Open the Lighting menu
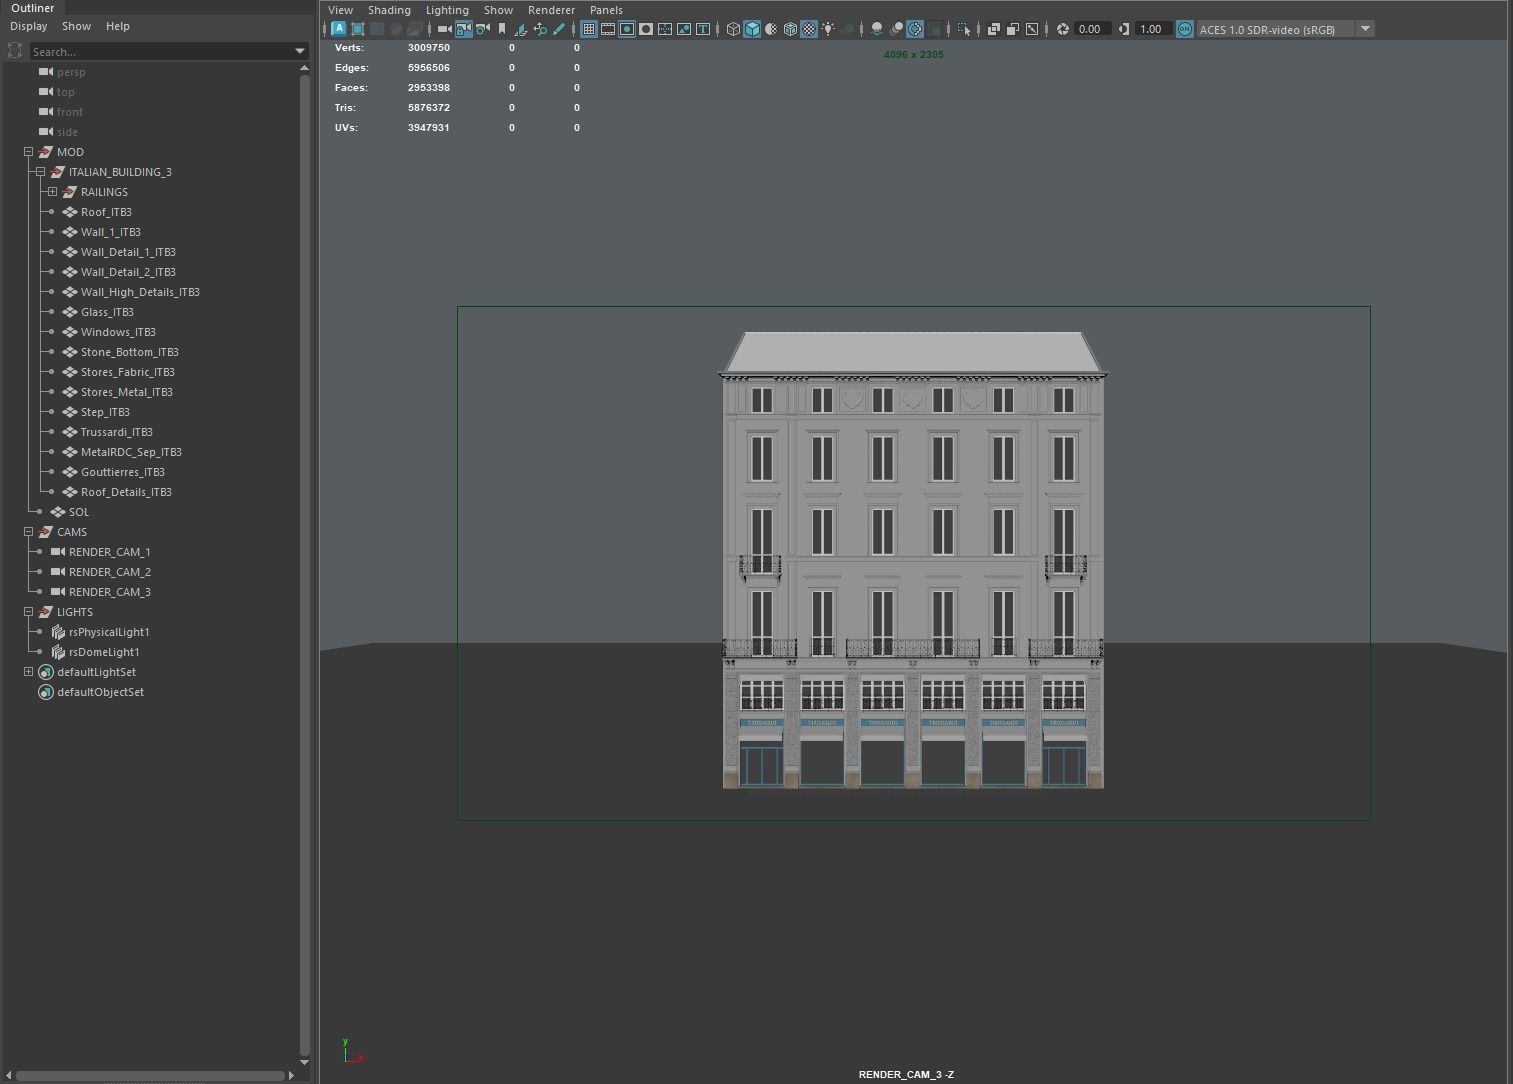Image resolution: width=1513 pixels, height=1084 pixels. pos(447,10)
